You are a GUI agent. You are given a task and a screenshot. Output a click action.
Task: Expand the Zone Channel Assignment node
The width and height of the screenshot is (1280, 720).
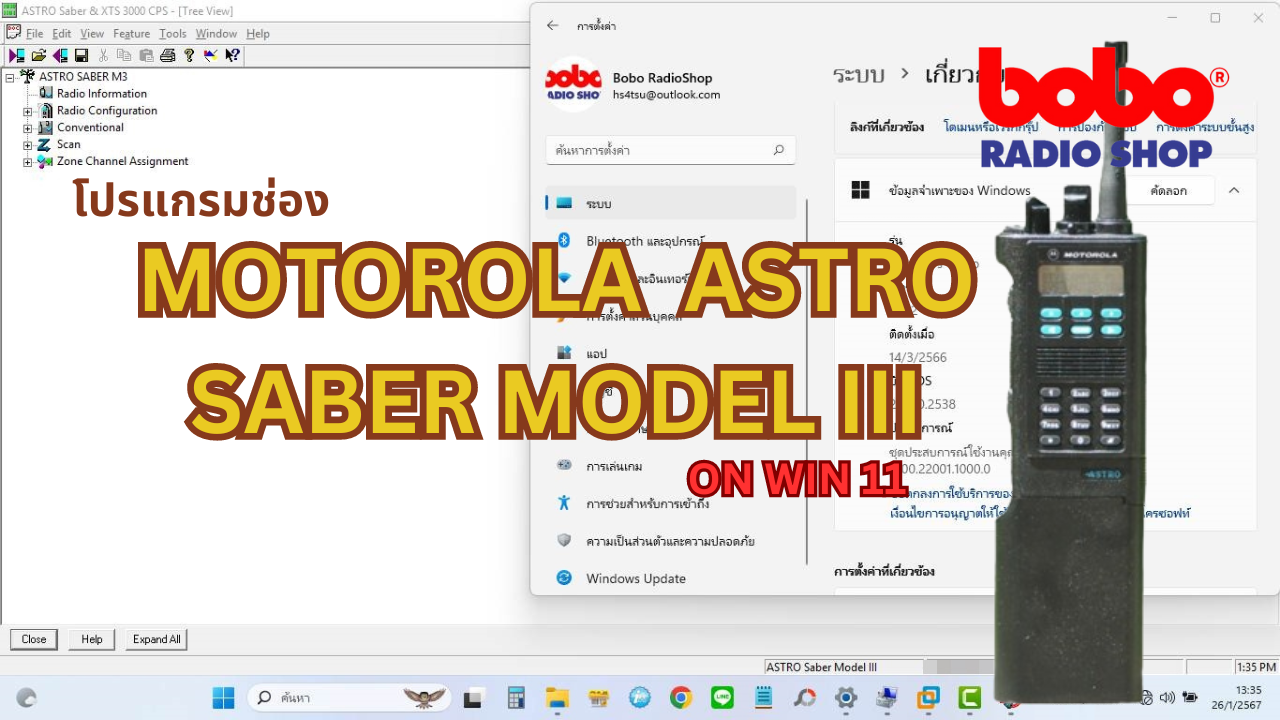point(28,162)
